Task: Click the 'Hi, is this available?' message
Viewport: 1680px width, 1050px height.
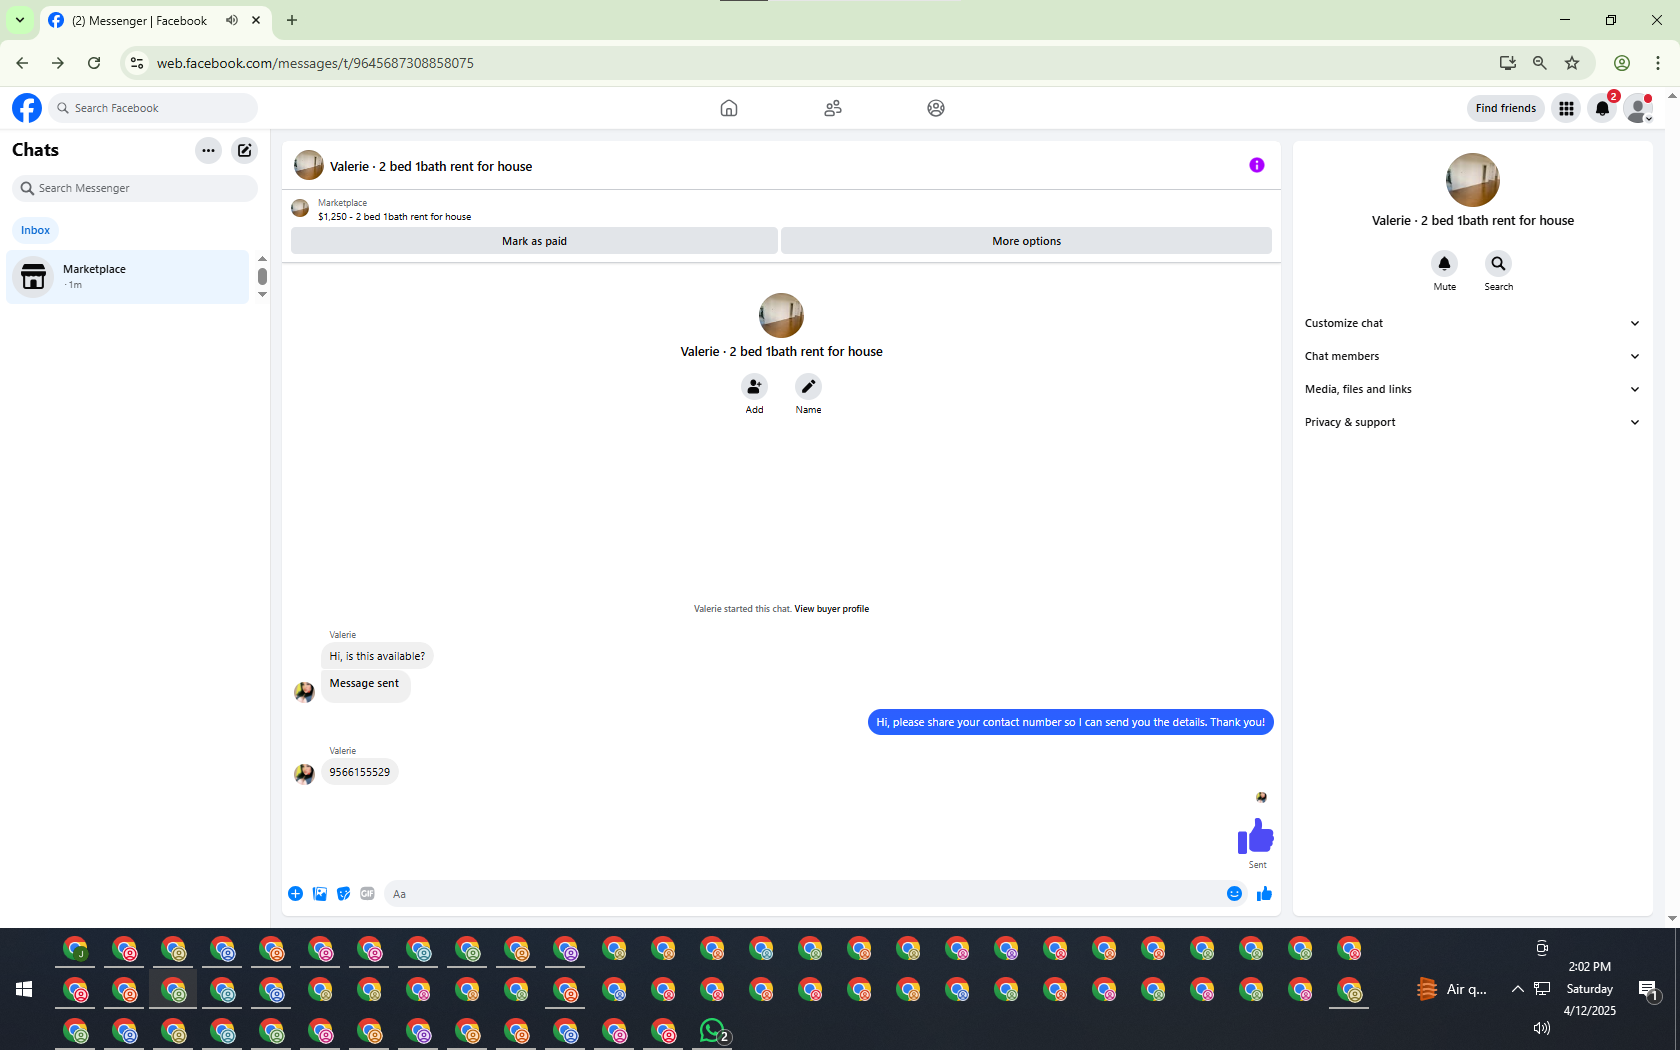Action: 377,656
